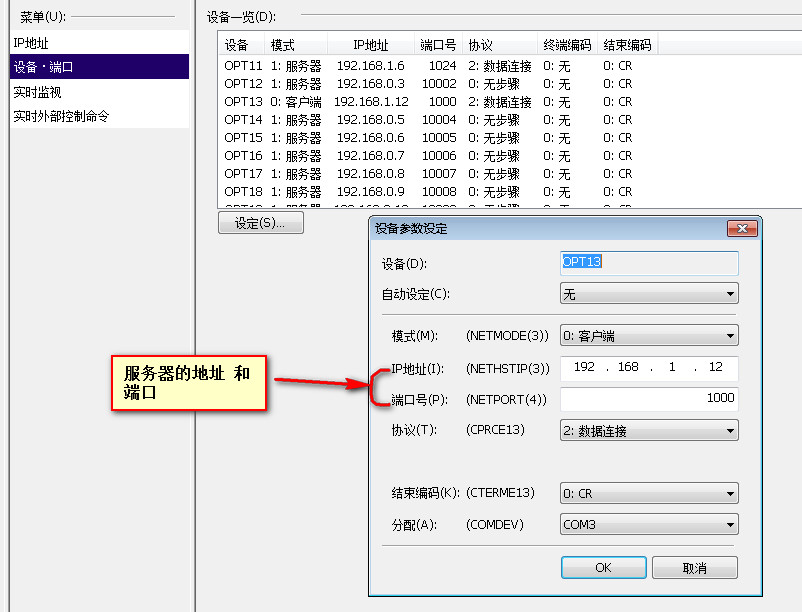Select 实时外部控制命令 menu entry
The width and height of the screenshot is (802, 612).
(x=98, y=116)
